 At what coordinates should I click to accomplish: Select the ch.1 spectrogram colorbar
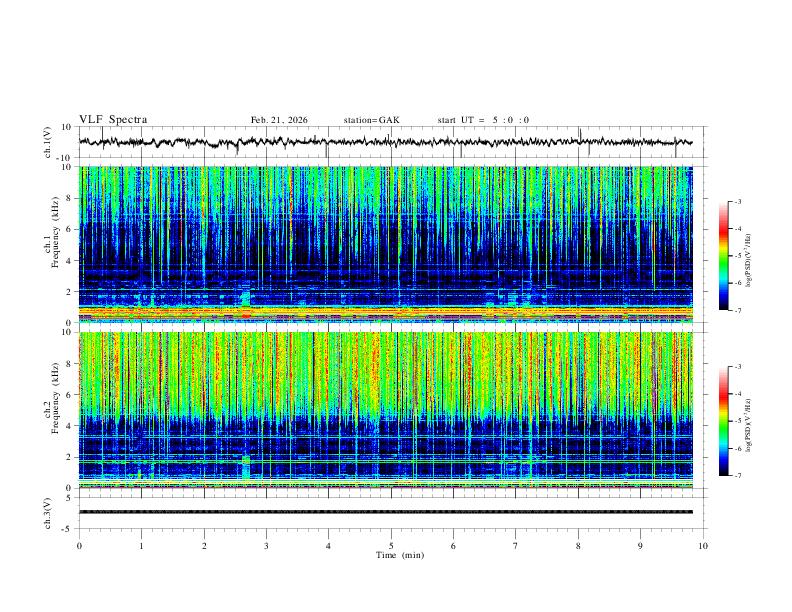[723, 256]
